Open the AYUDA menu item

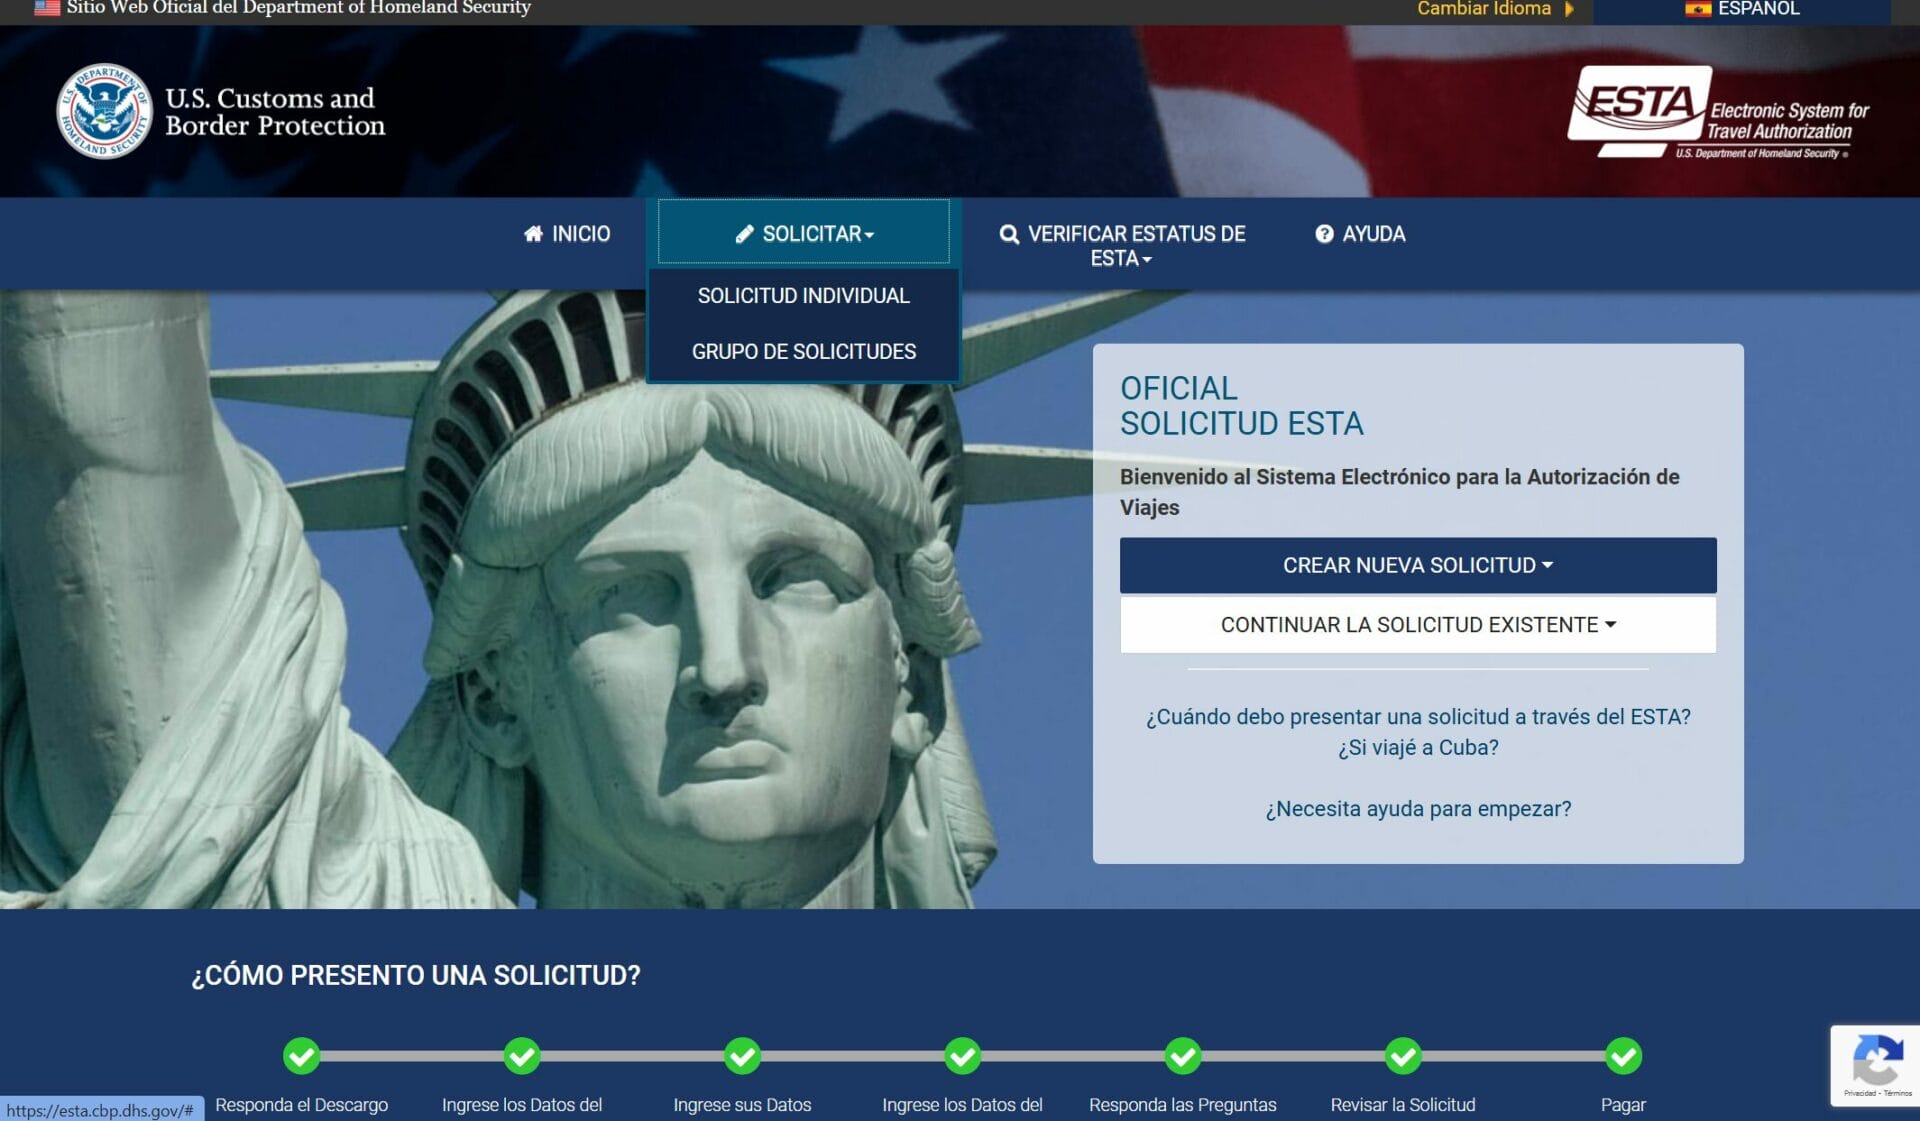pos(1360,234)
